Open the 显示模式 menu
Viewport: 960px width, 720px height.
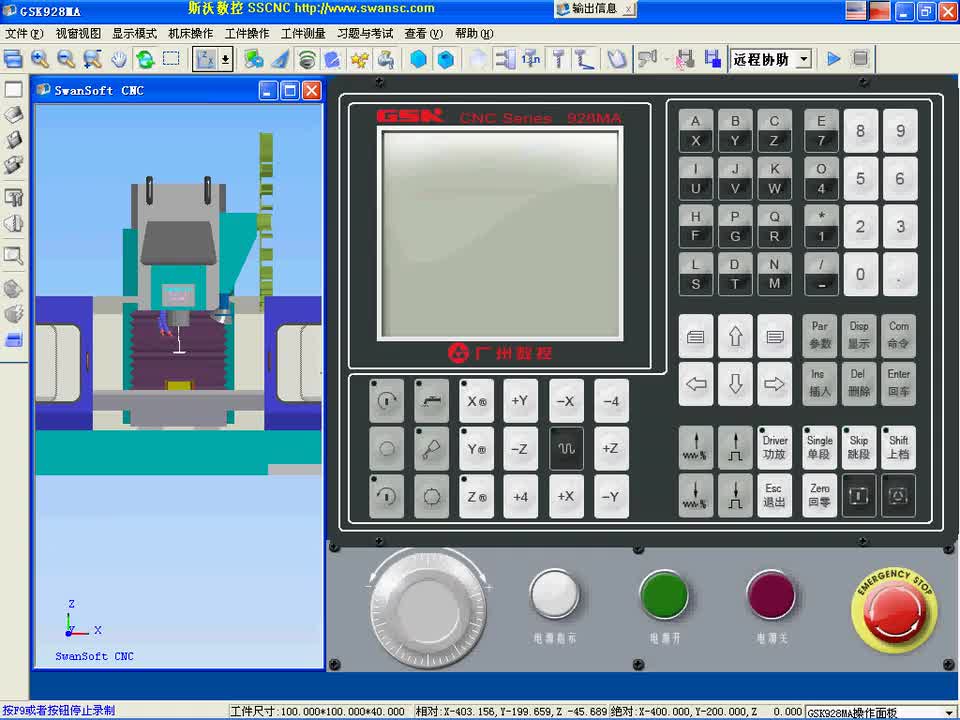[x=135, y=33]
